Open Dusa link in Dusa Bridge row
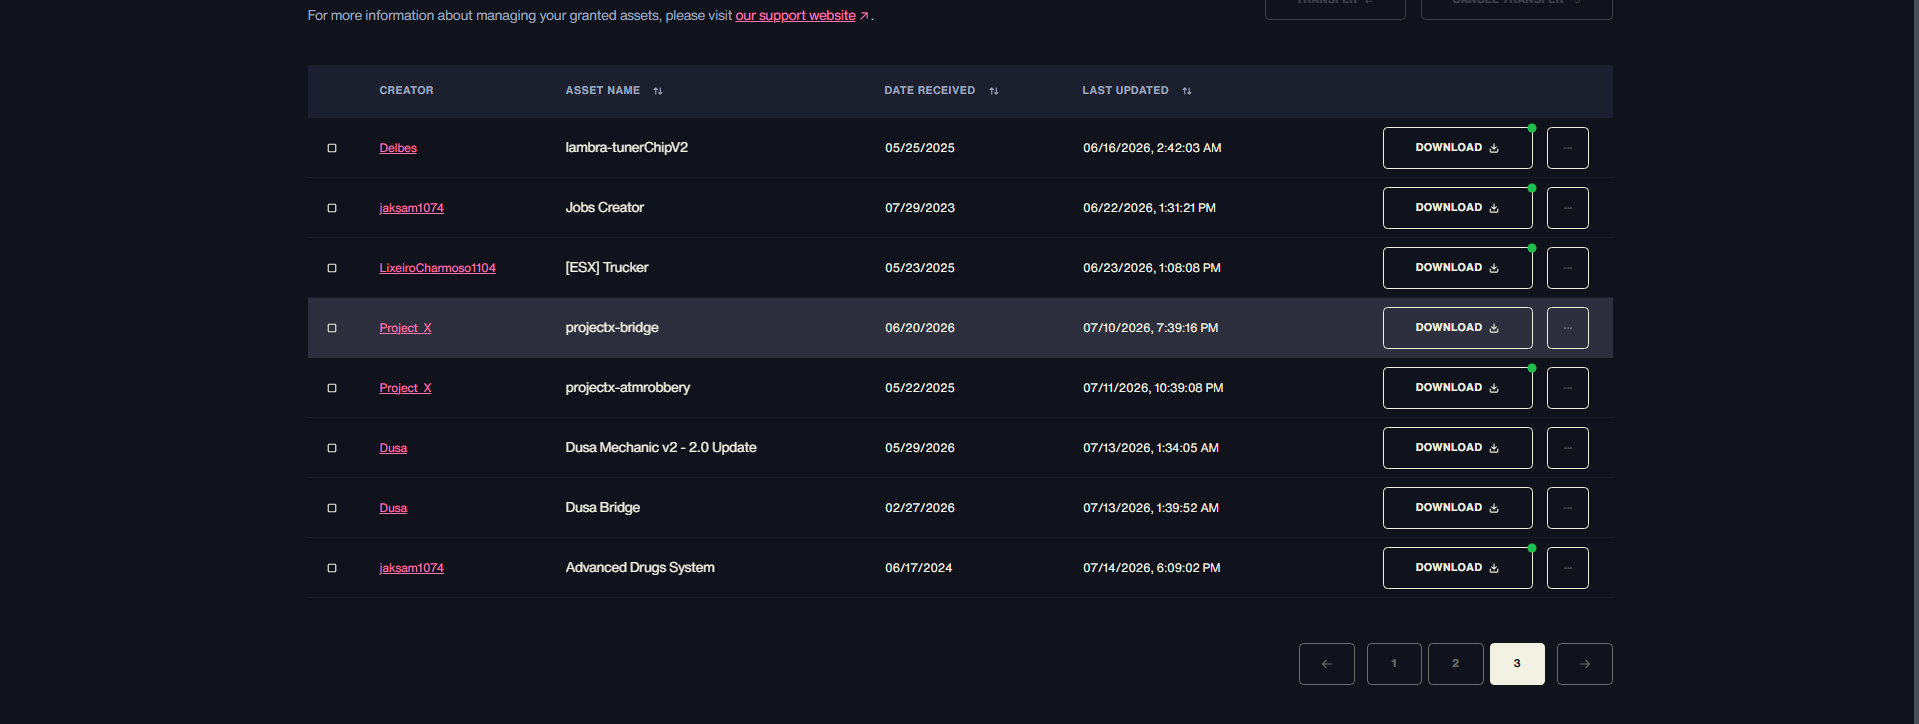 tap(393, 508)
